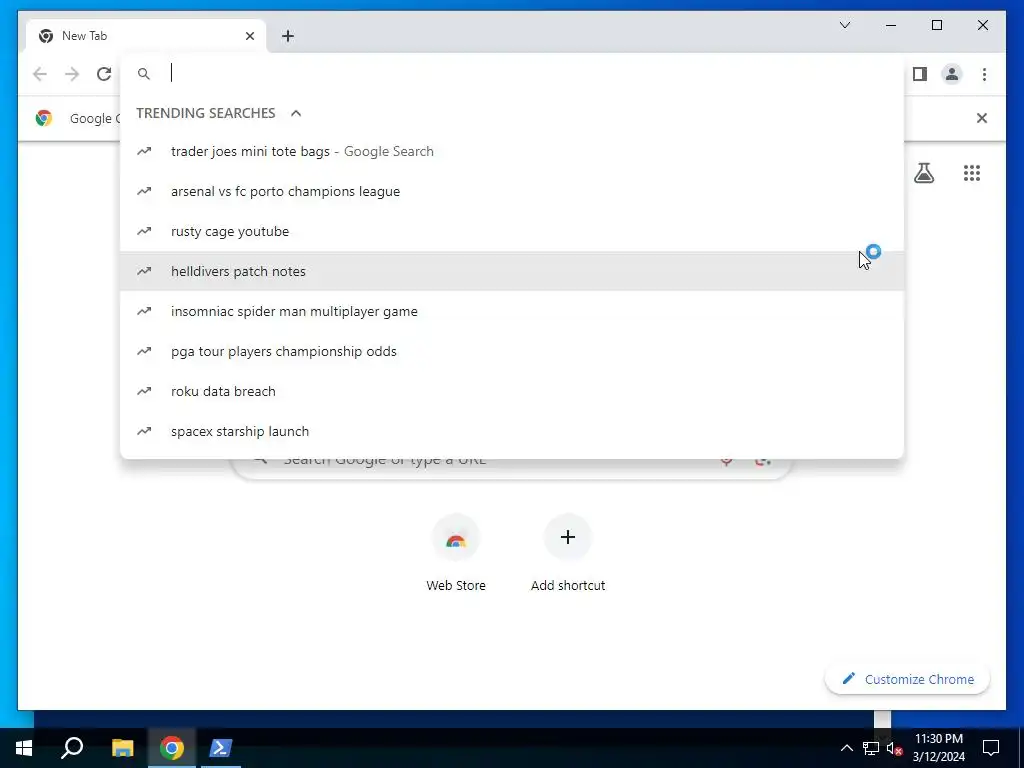Screen dimensions: 1024x768
Task: Select suggestion roku data breach
Action: click(512, 391)
